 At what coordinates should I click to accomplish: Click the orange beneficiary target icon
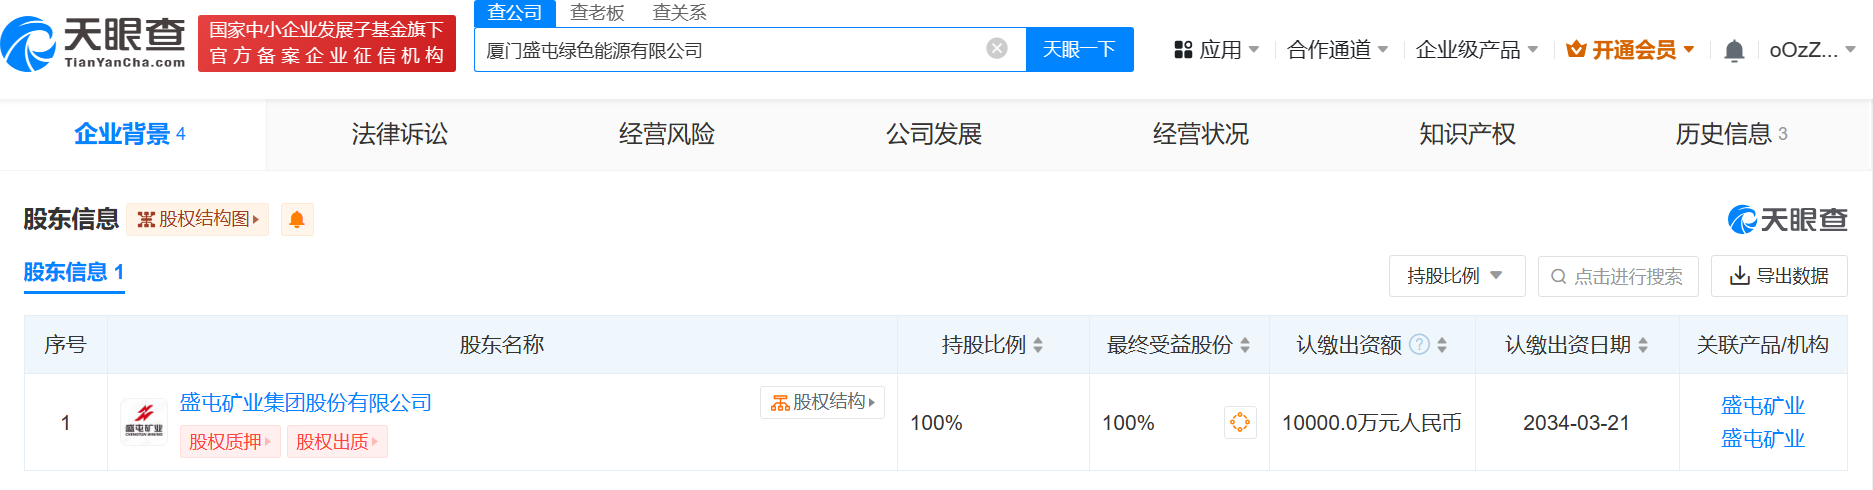pyautogui.click(x=1239, y=422)
